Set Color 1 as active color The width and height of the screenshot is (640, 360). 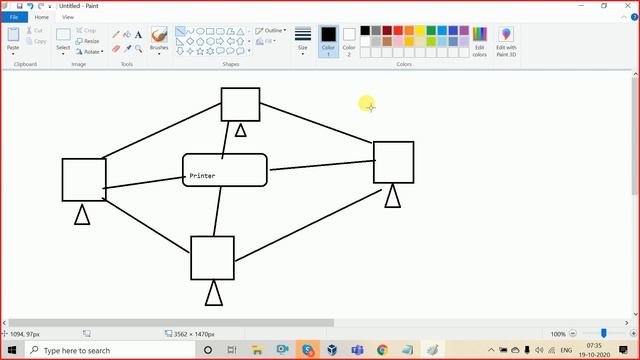coord(329,41)
